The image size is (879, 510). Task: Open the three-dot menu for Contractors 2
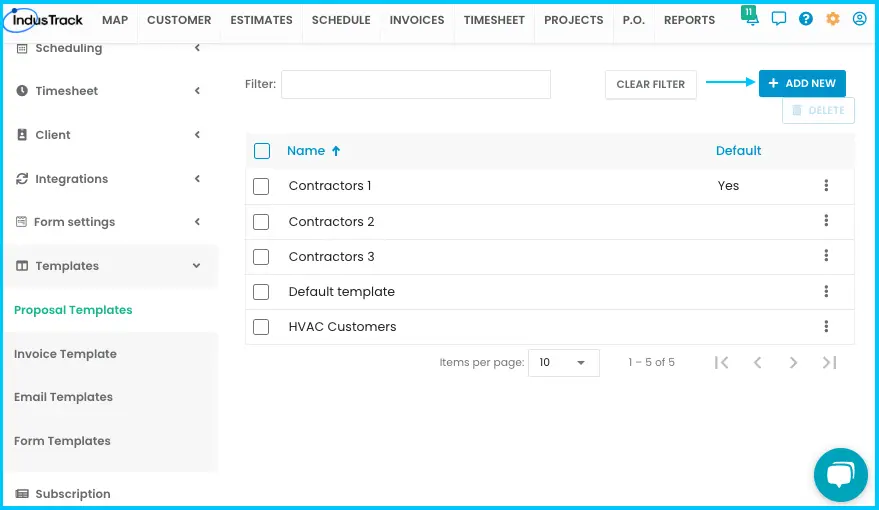[826, 221]
